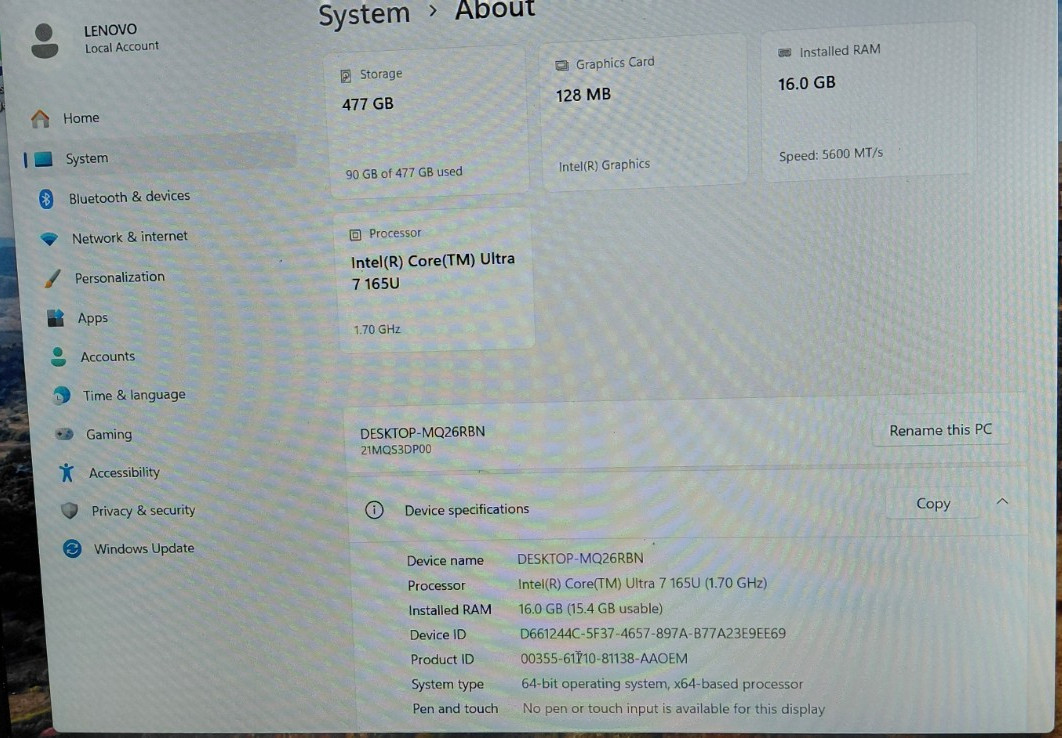This screenshot has height=738, width=1062.
Task: Click the System monitor icon in sidebar
Action: pos(43,158)
